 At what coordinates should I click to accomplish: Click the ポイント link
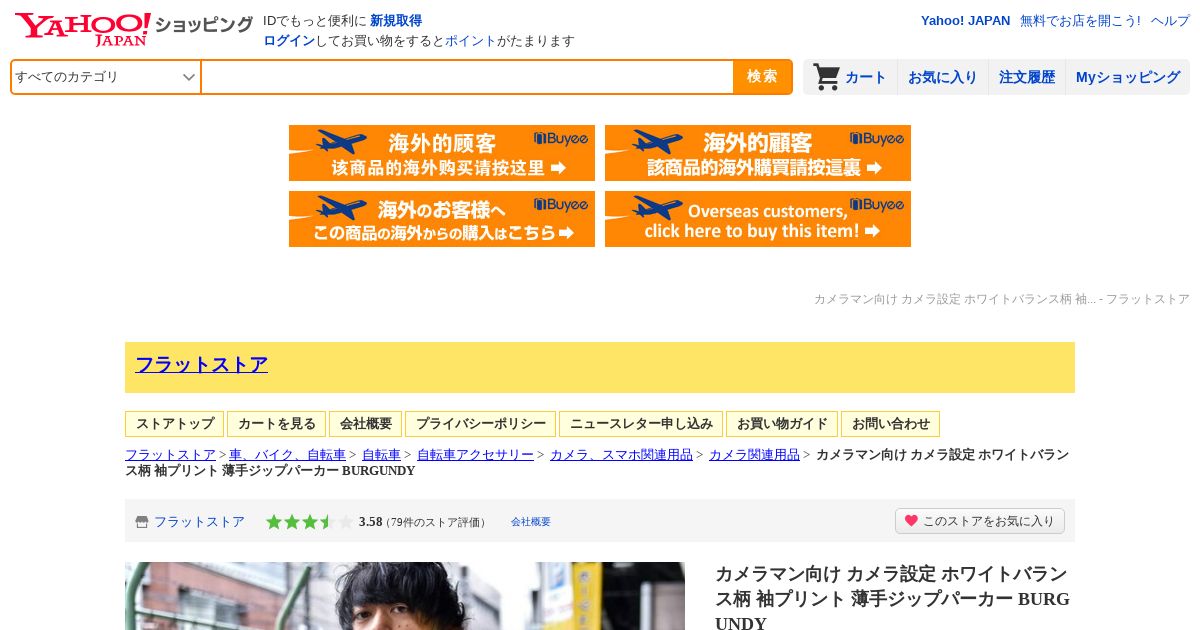coord(471,40)
